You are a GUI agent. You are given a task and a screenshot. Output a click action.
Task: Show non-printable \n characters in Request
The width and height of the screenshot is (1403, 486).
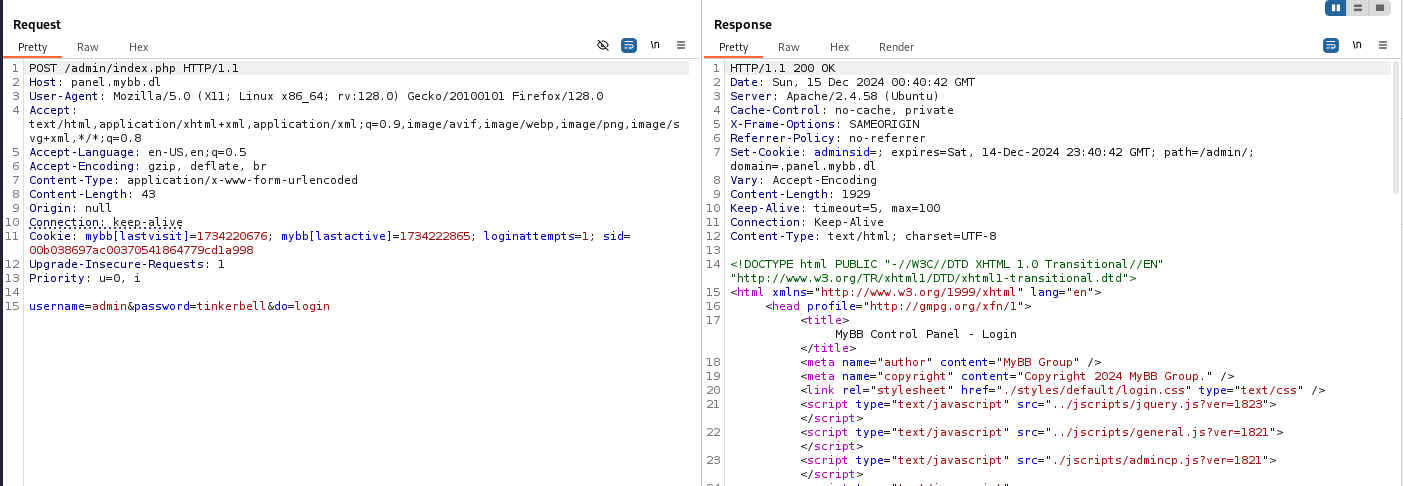[655, 46]
